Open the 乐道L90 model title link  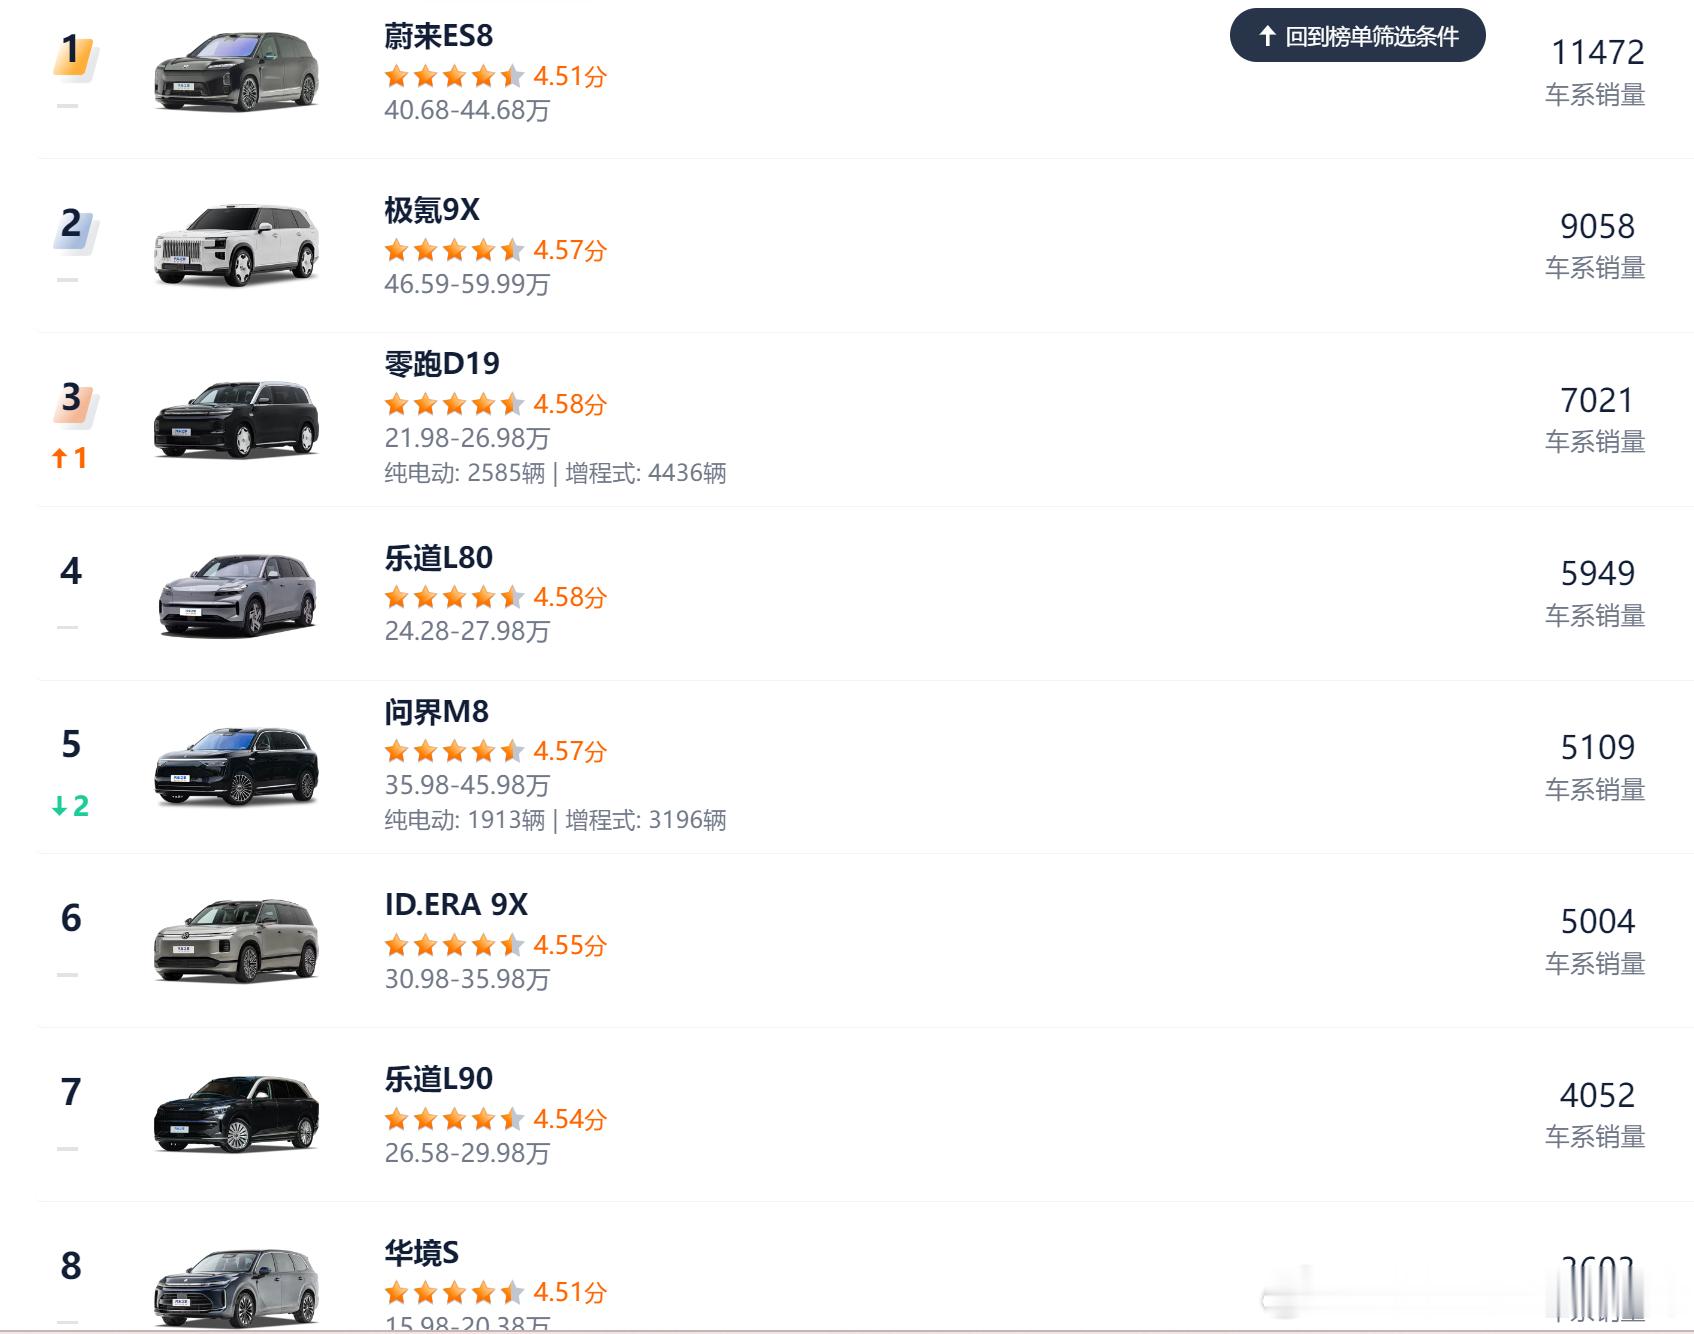[439, 1078]
